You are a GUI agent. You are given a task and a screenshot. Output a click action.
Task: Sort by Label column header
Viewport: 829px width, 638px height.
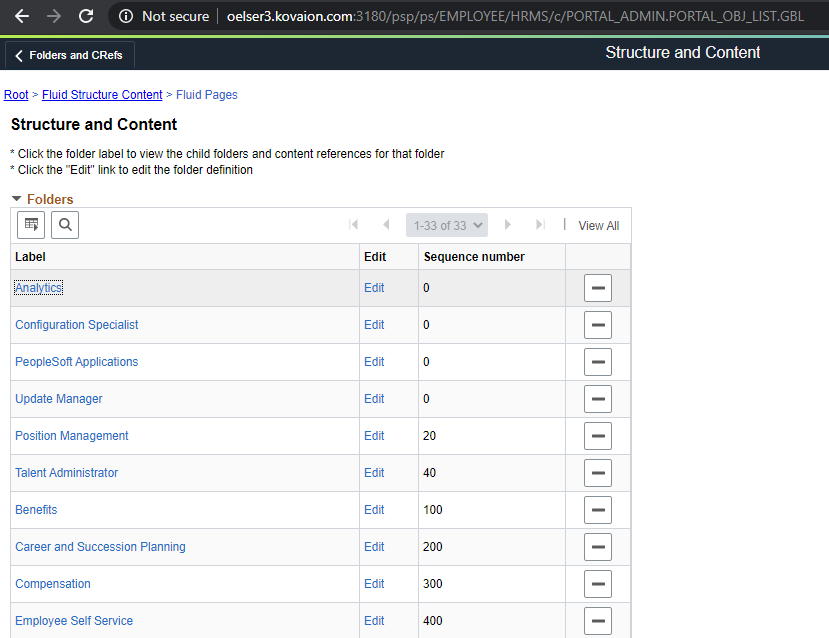point(30,257)
